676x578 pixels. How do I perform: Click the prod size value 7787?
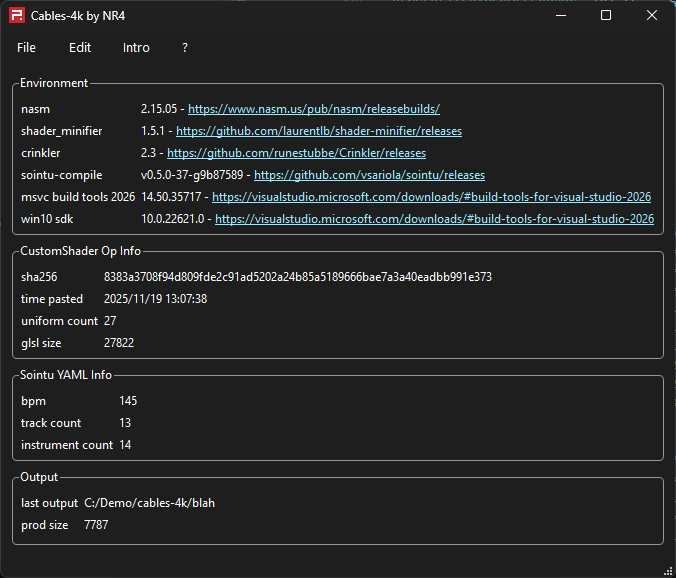coord(96,525)
